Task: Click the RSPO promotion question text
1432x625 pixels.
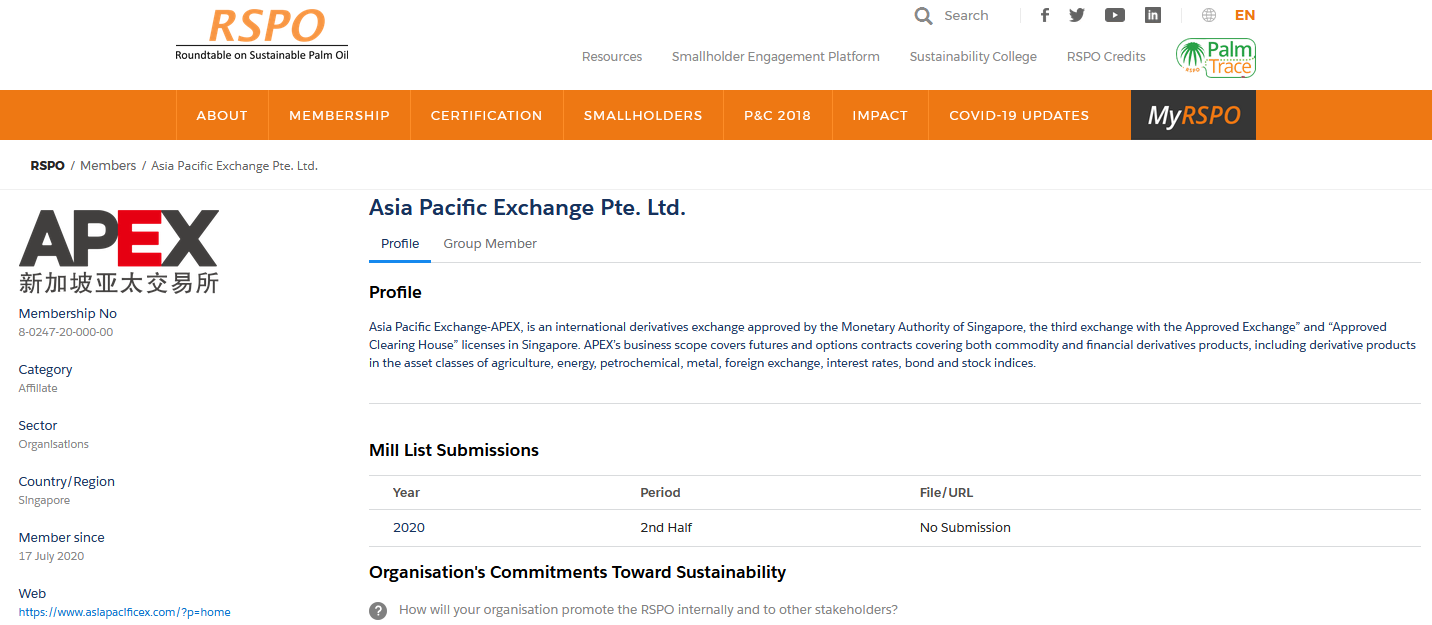Action: pyautogui.click(x=648, y=609)
